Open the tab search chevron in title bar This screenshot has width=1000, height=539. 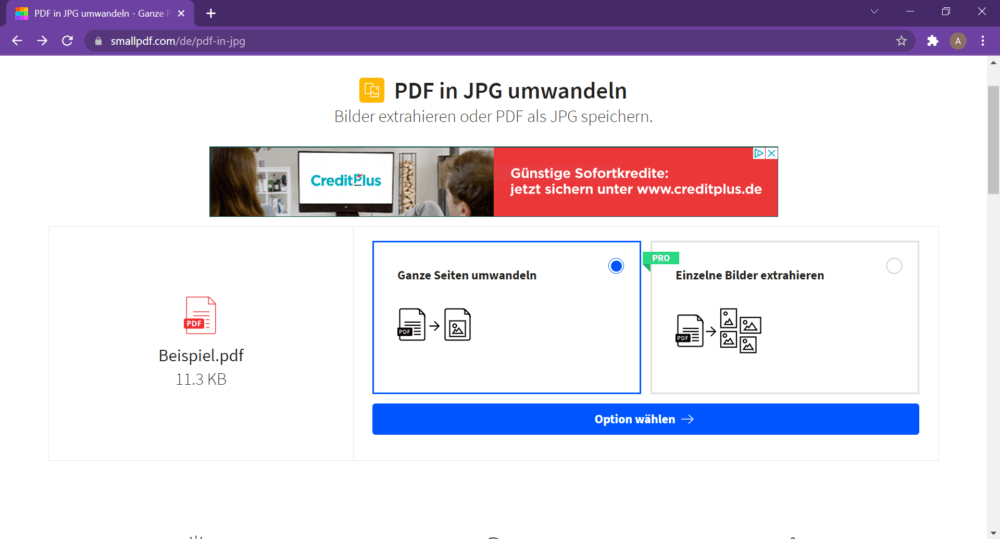click(874, 11)
